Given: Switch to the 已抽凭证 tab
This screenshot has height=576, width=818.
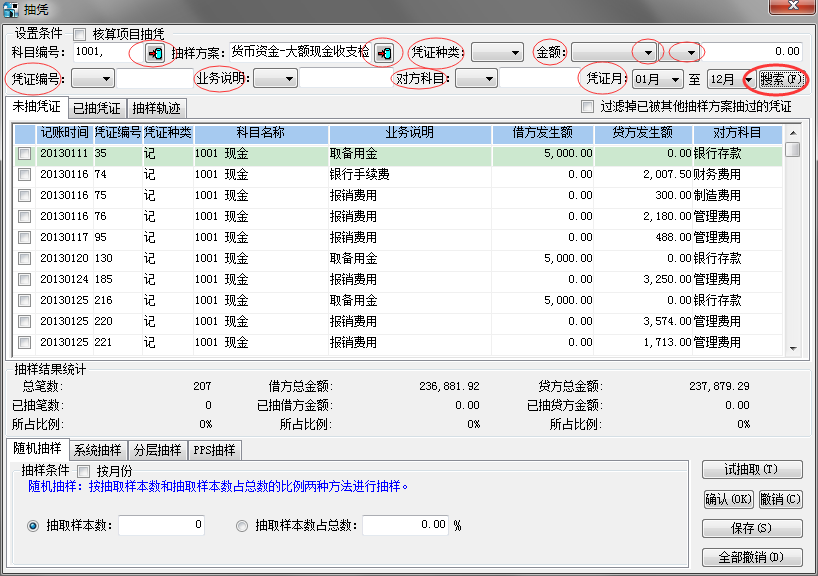Looking at the screenshot, I should pyautogui.click(x=97, y=108).
